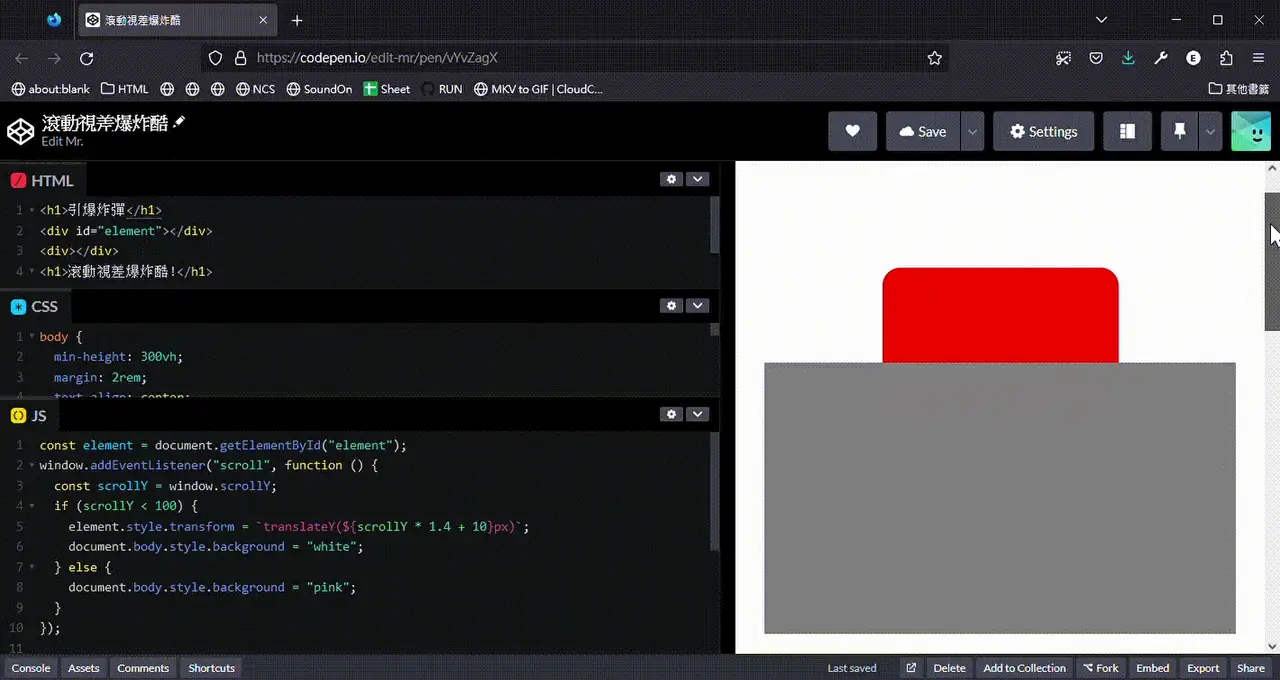Click the preview scrollbar up arrow

coord(1272,170)
